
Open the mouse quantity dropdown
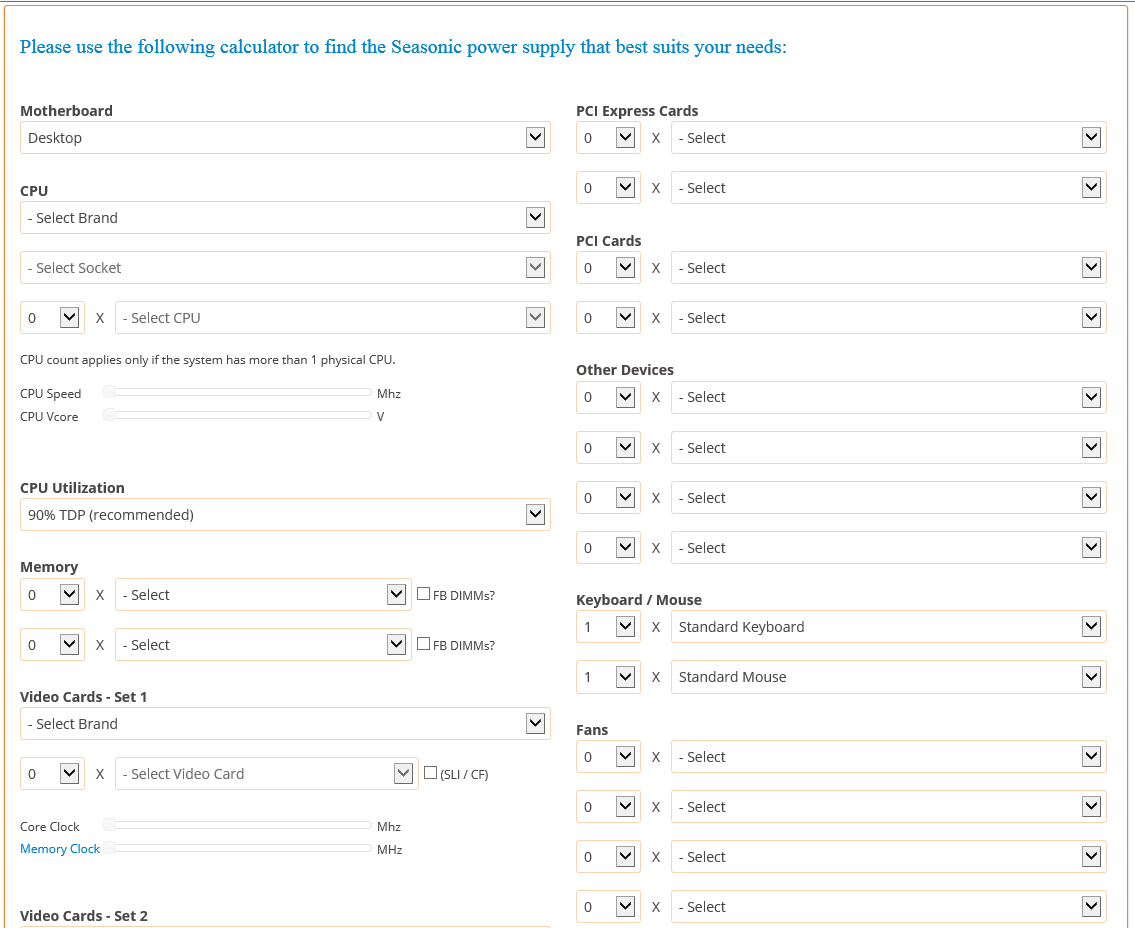(x=608, y=677)
